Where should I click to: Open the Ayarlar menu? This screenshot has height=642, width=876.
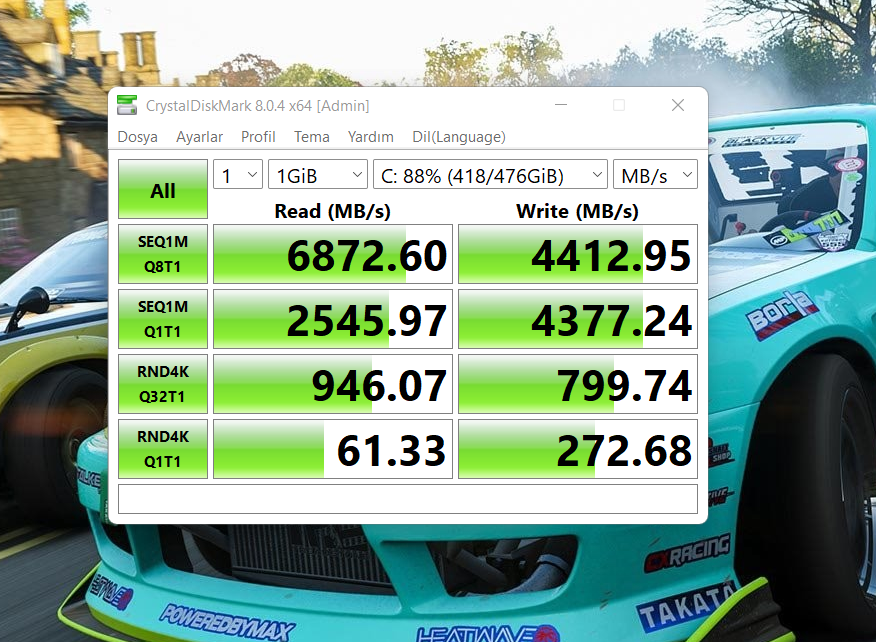[x=199, y=137]
